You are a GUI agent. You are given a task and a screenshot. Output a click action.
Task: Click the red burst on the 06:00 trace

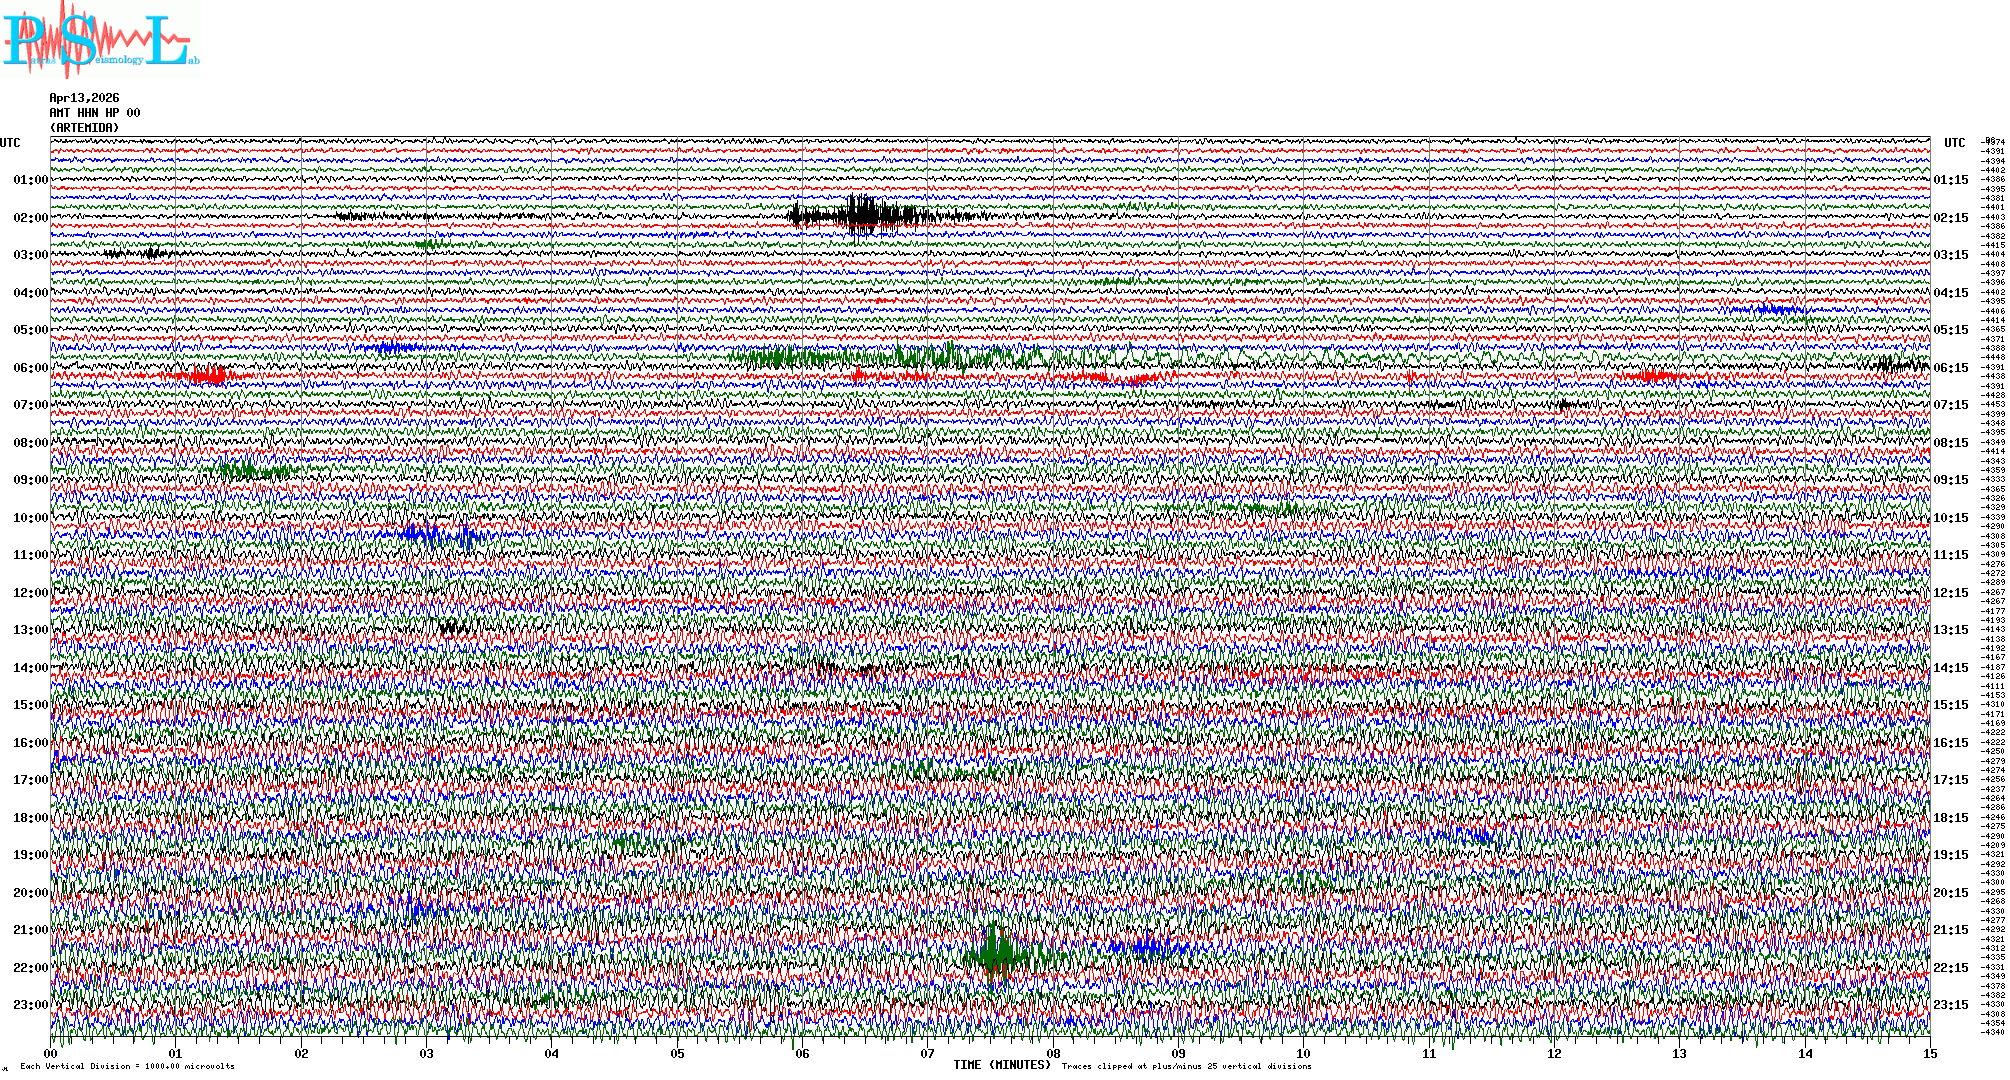(x=210, y=376)
